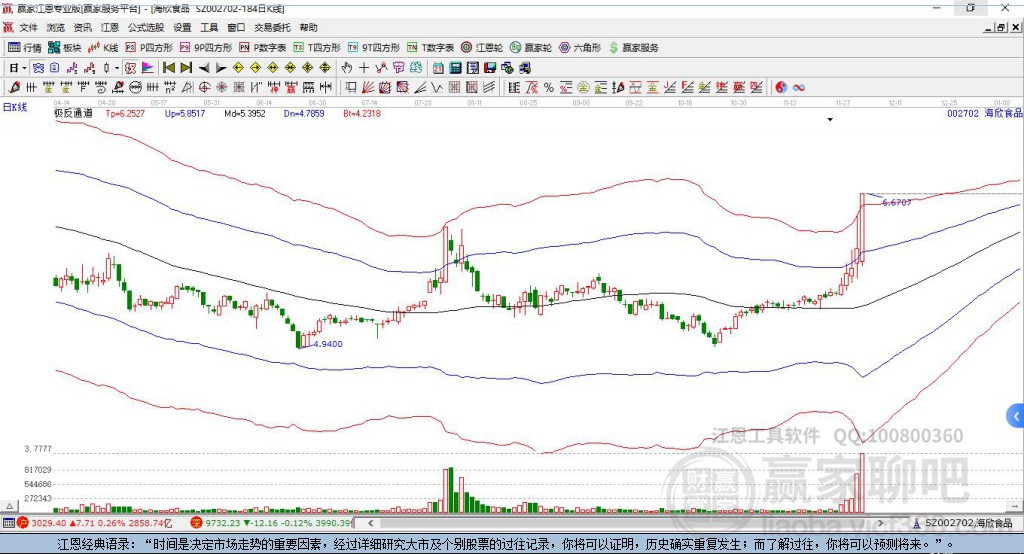Select the hand pan tool
This screenshot has height=554, width=1024.
347,68
